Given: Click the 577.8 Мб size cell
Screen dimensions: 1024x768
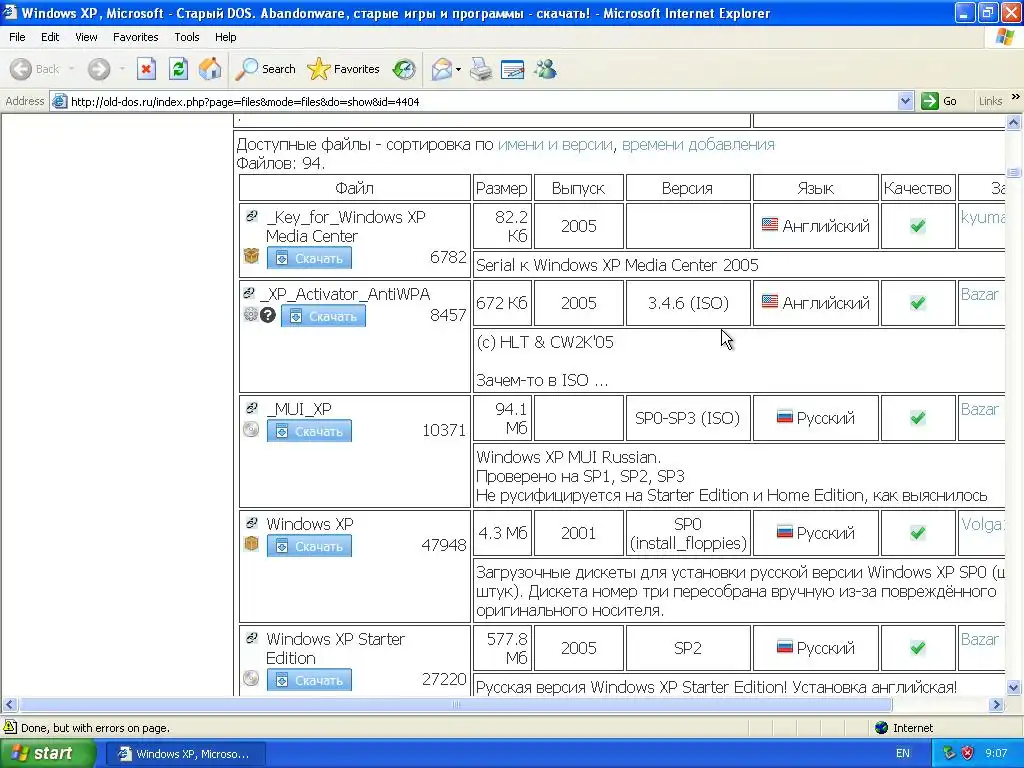Looking at the screenshot, I should (502, 648).
